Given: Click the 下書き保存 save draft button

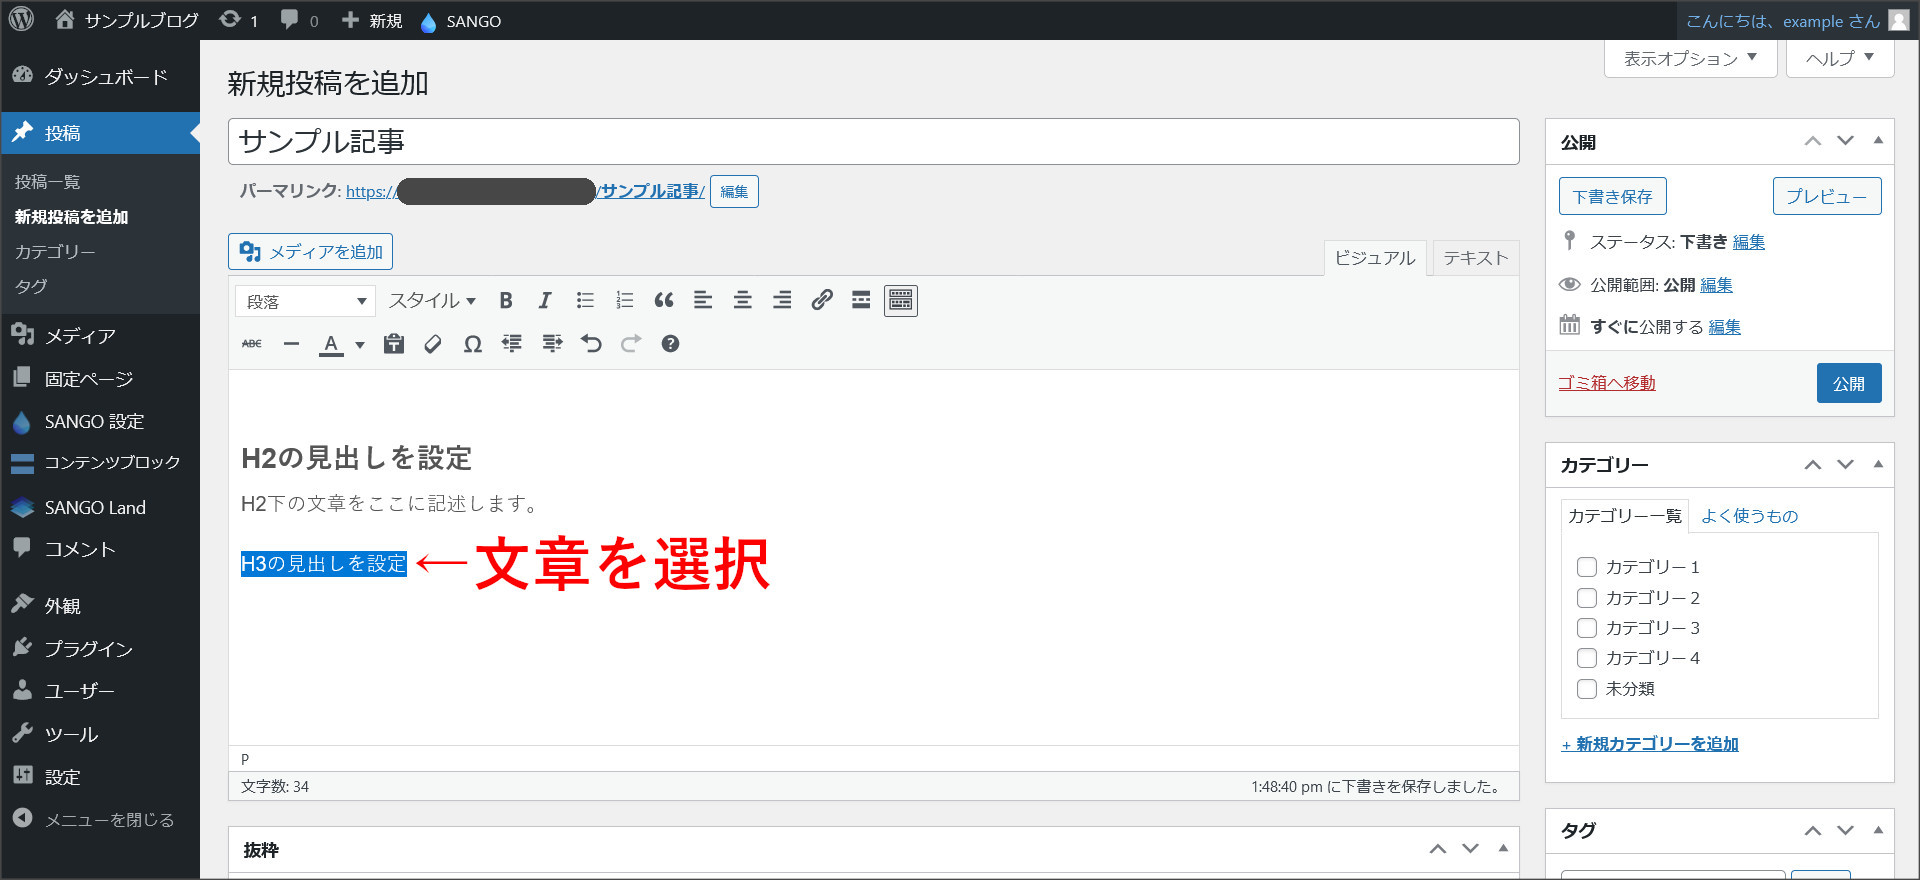Looking at the screenshot, I should 1612,197.
